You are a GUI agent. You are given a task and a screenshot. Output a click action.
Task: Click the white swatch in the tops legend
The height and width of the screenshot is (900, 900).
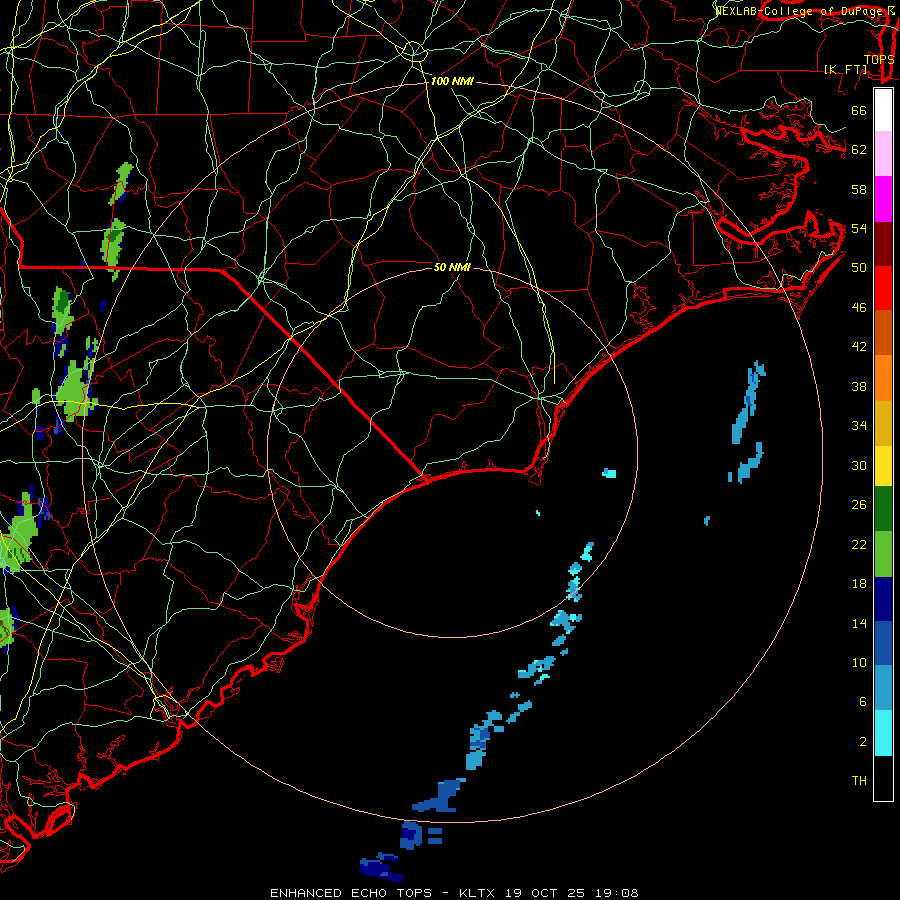pyautogui.click(x=883, y=110)
